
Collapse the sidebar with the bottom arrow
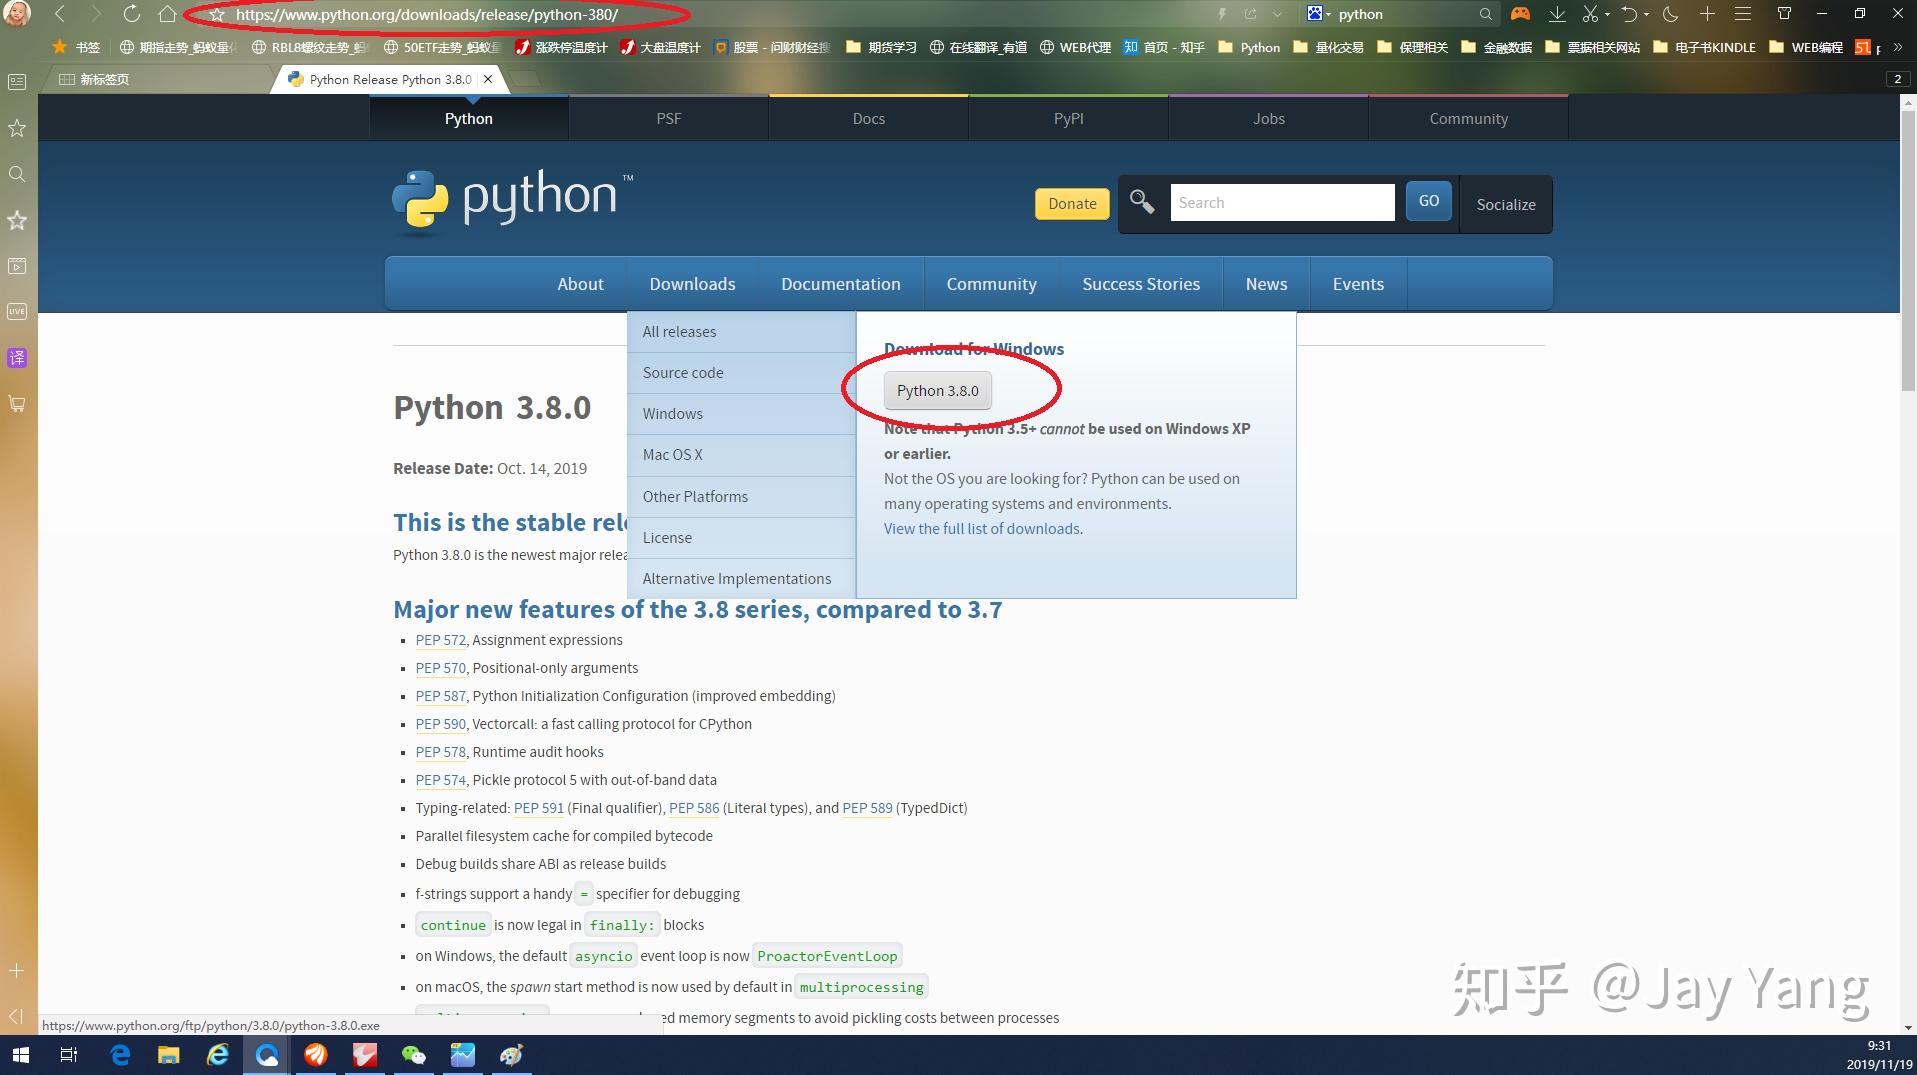pyautogui.click(x=16, y=1016)
